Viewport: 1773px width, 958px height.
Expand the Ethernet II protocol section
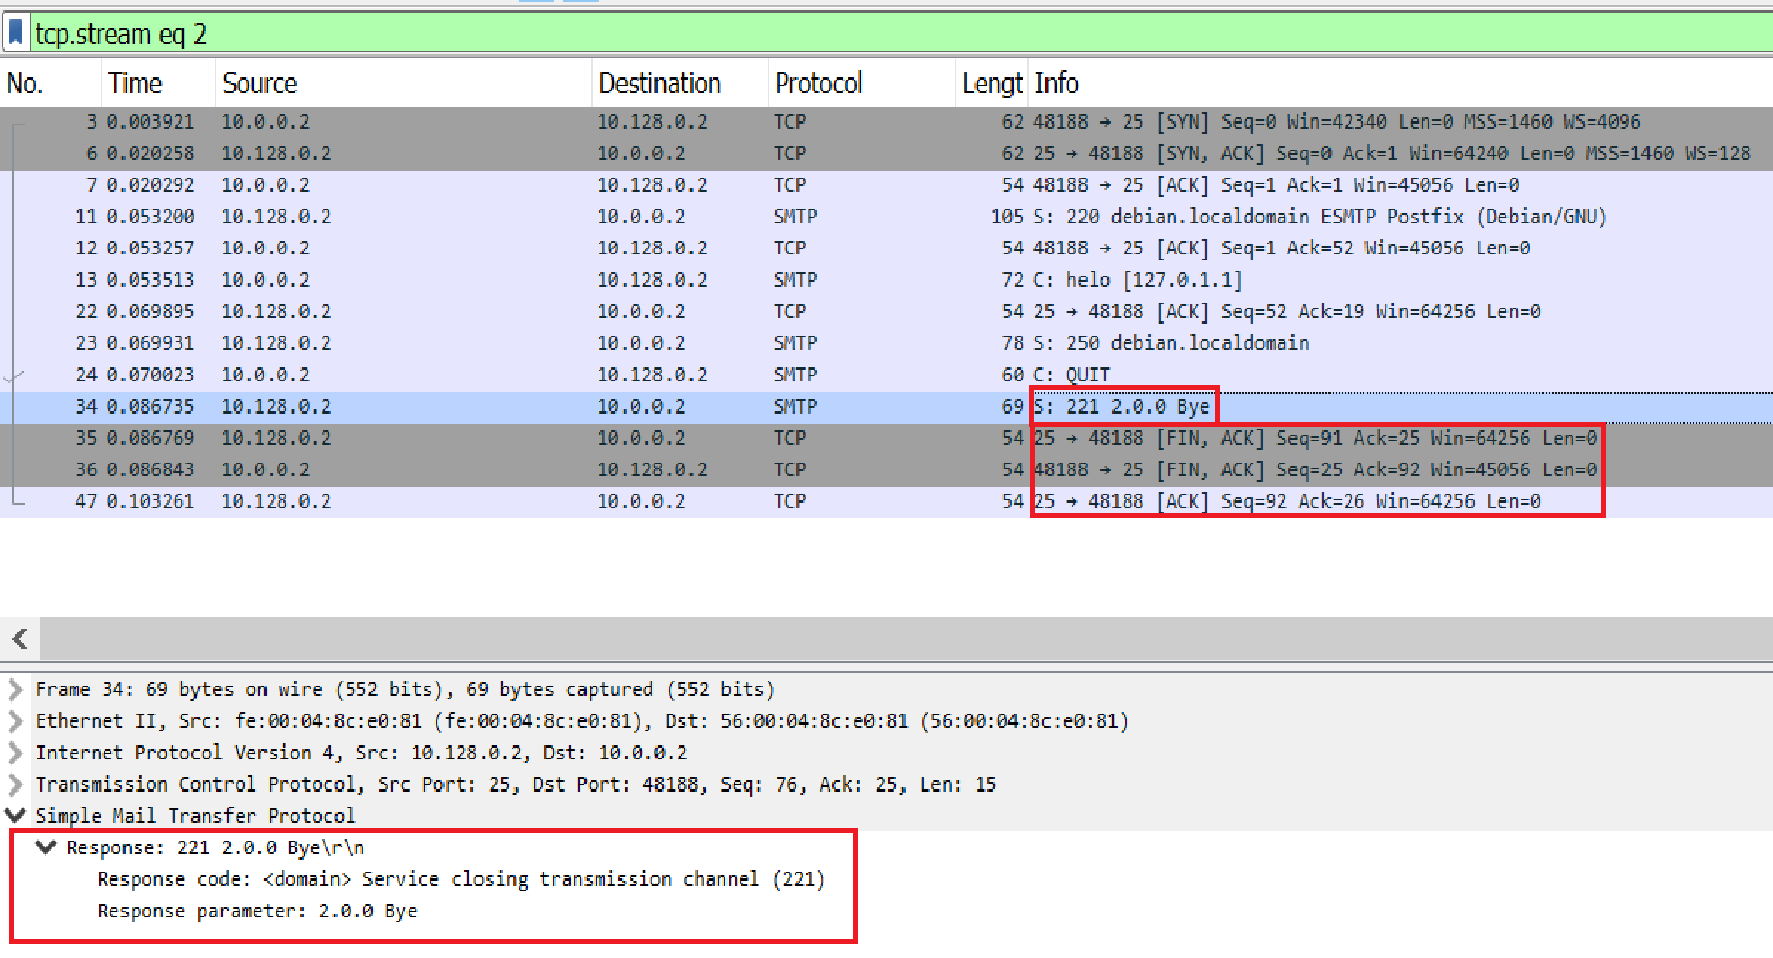14,721
